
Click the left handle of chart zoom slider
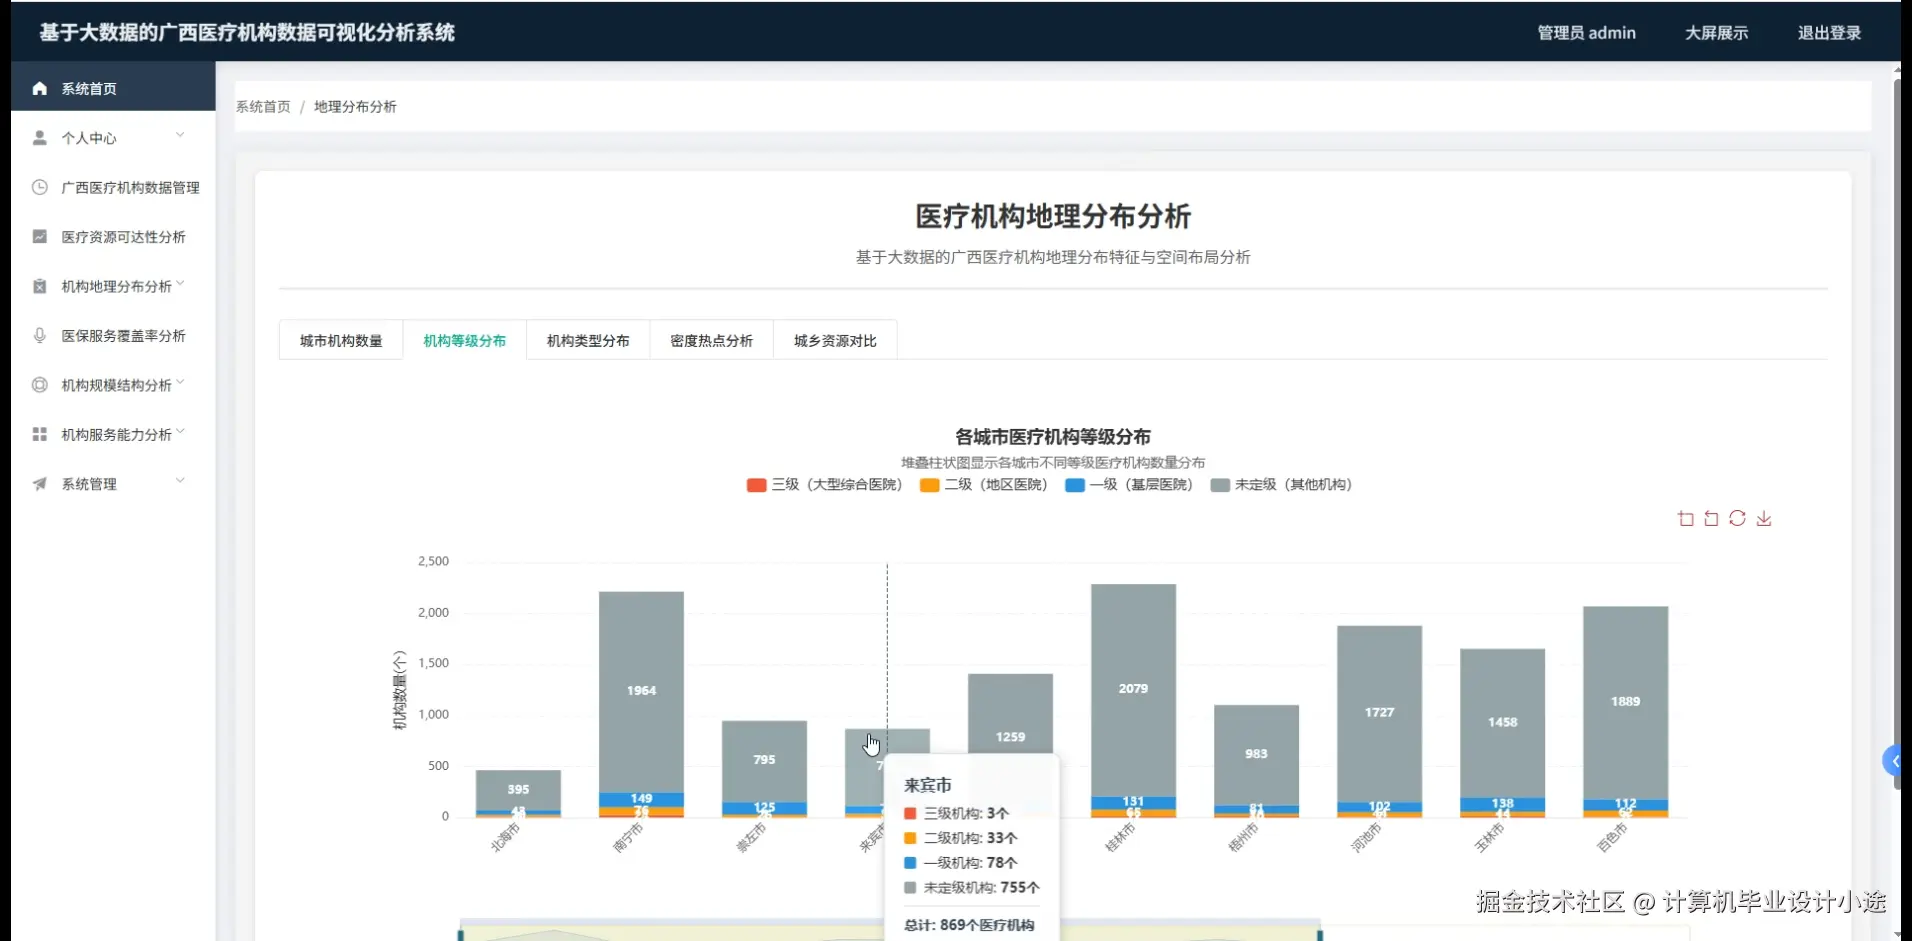[460, 934]
